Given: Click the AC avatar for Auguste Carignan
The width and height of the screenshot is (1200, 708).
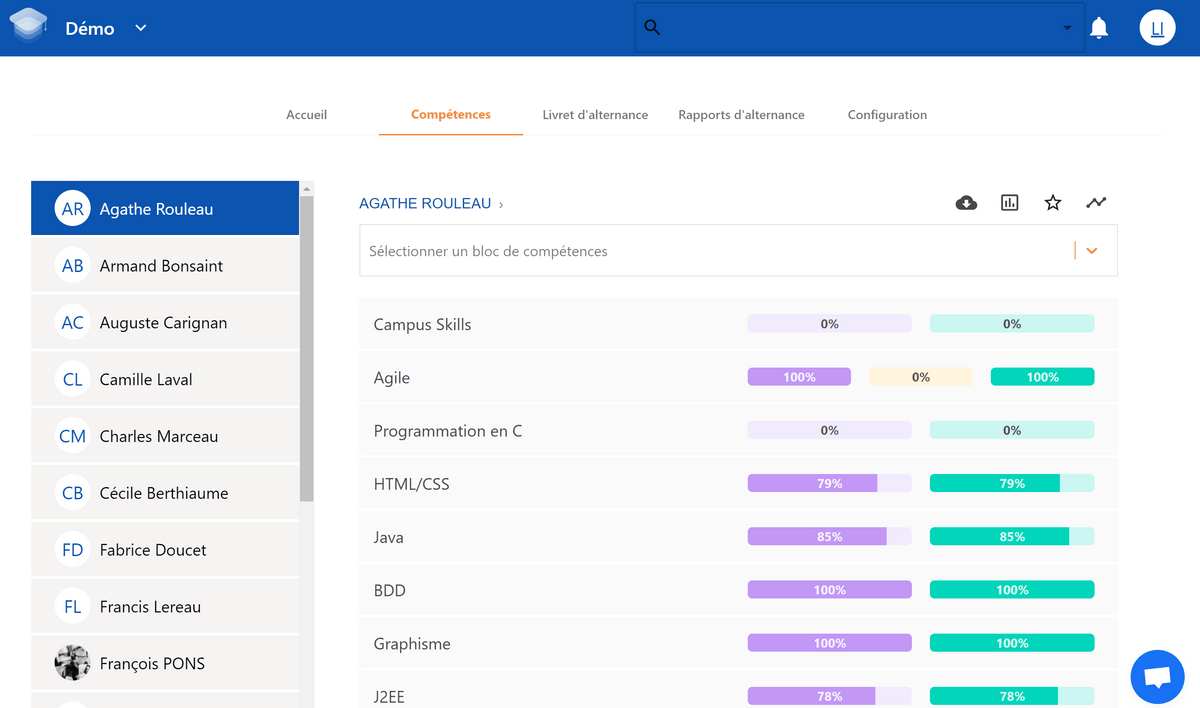Looking at the screenshot, I should [x=72, y=323].
